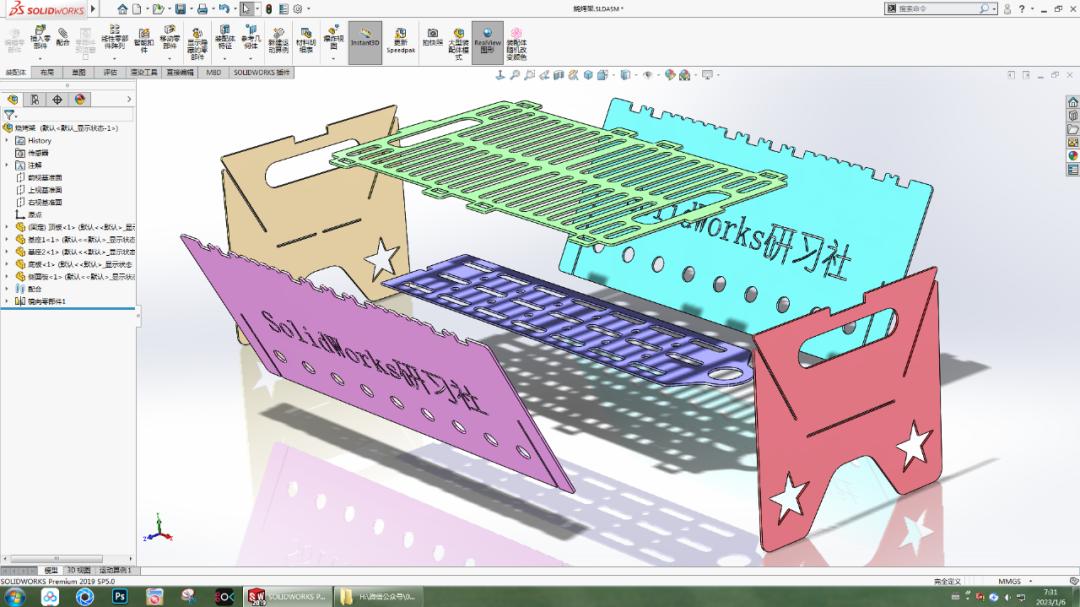Open the MMGS units dropdown

coord(1010,580)
